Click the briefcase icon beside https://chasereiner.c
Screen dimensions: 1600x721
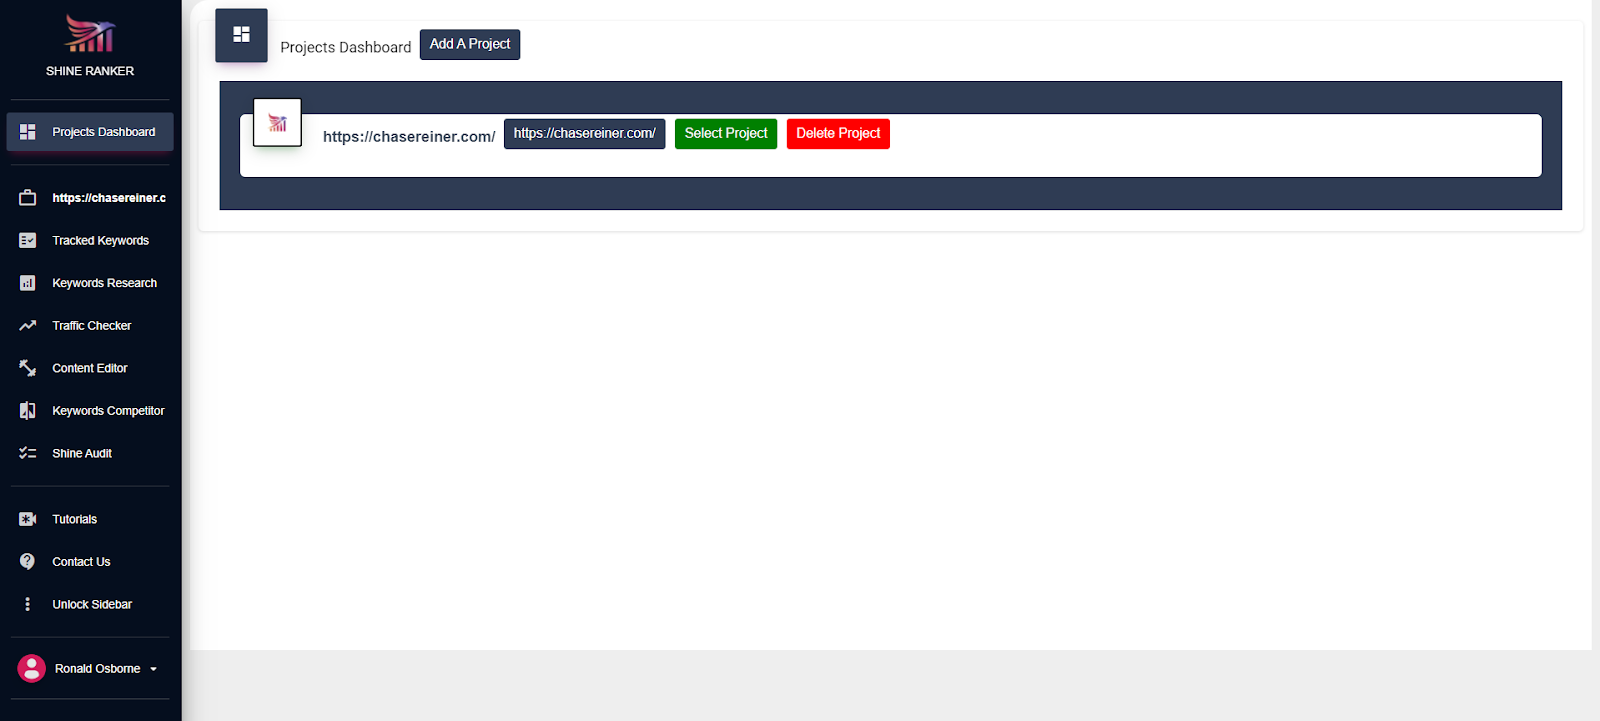(28, 198)
